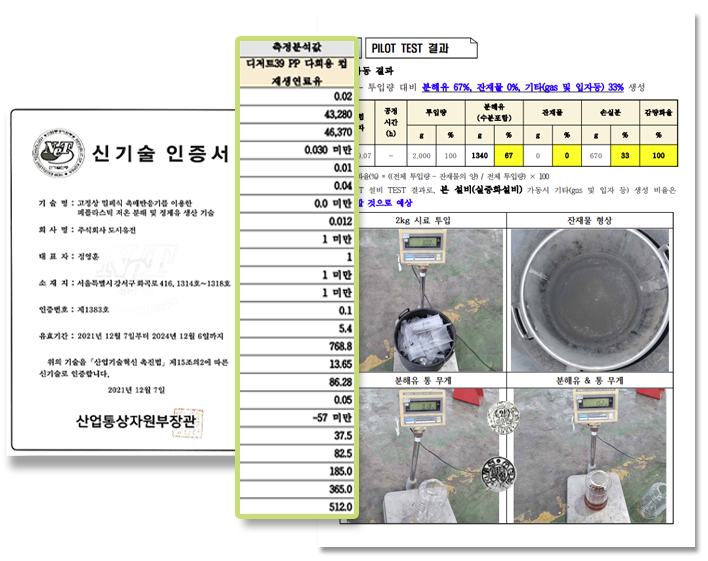Screen dimensions: 708x561
Task: Click the '86.28' value cell
Action: click(x=297, y=382)
